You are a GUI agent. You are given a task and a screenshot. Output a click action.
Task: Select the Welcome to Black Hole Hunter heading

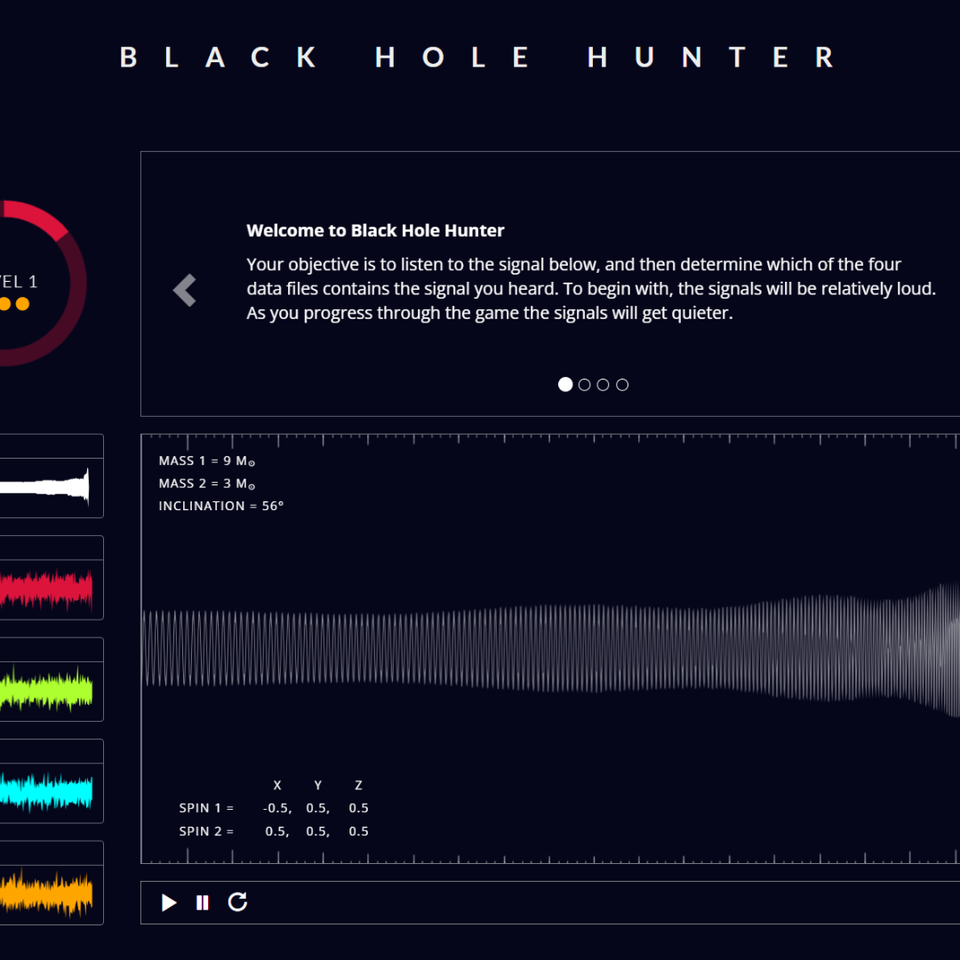[x=375, y=230]
